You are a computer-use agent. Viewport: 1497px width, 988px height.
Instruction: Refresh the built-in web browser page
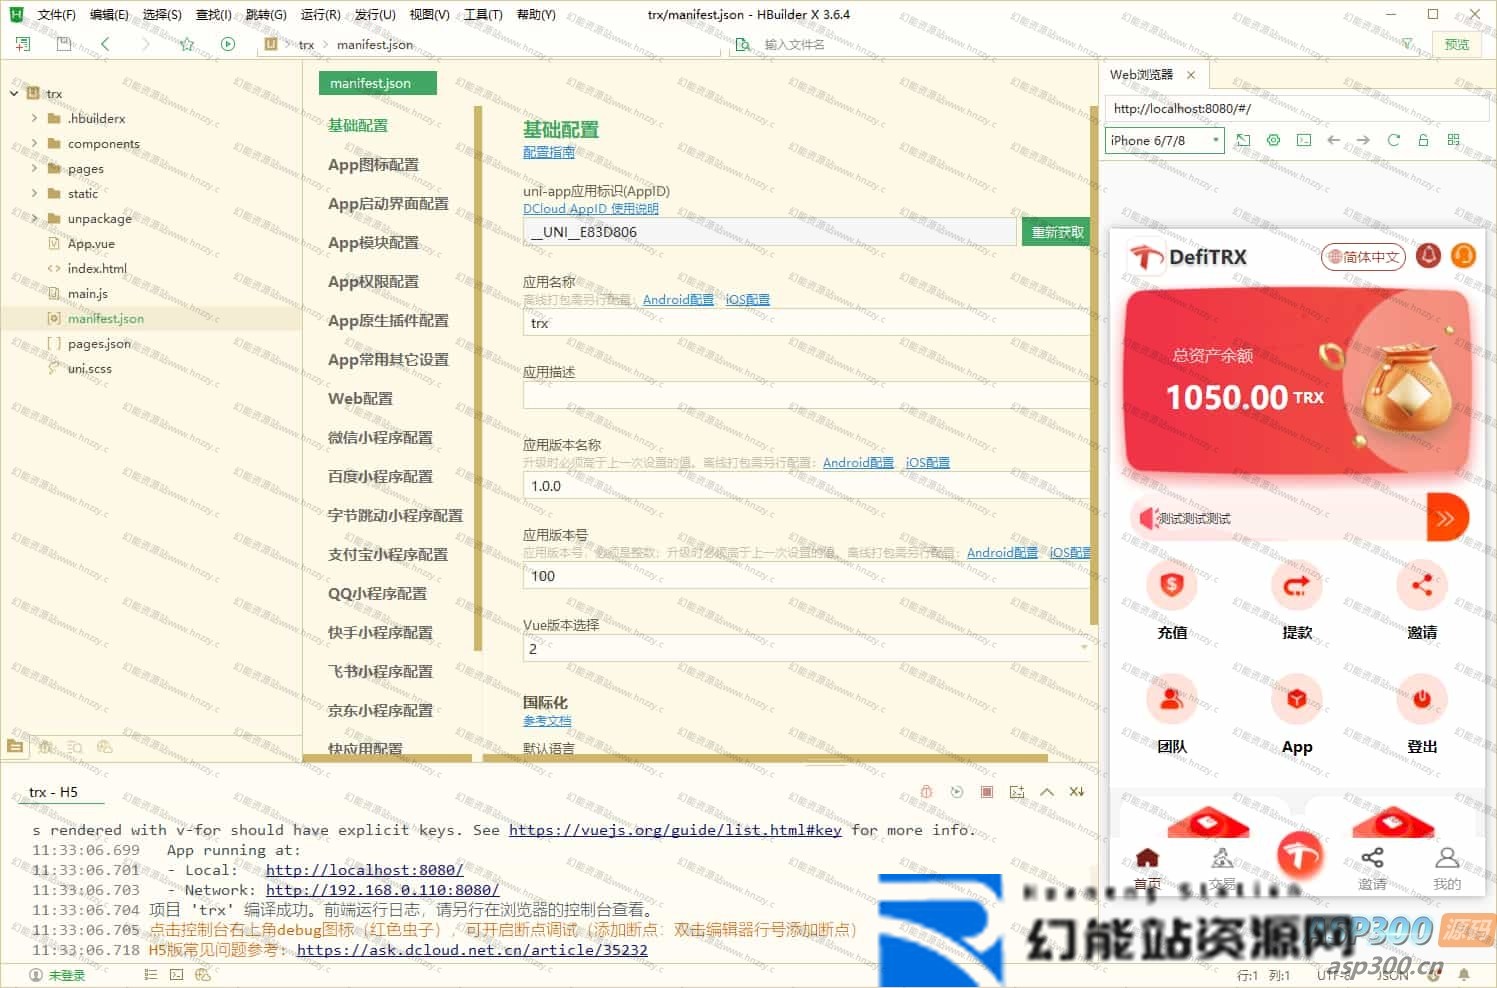[x=1393, y=140]
